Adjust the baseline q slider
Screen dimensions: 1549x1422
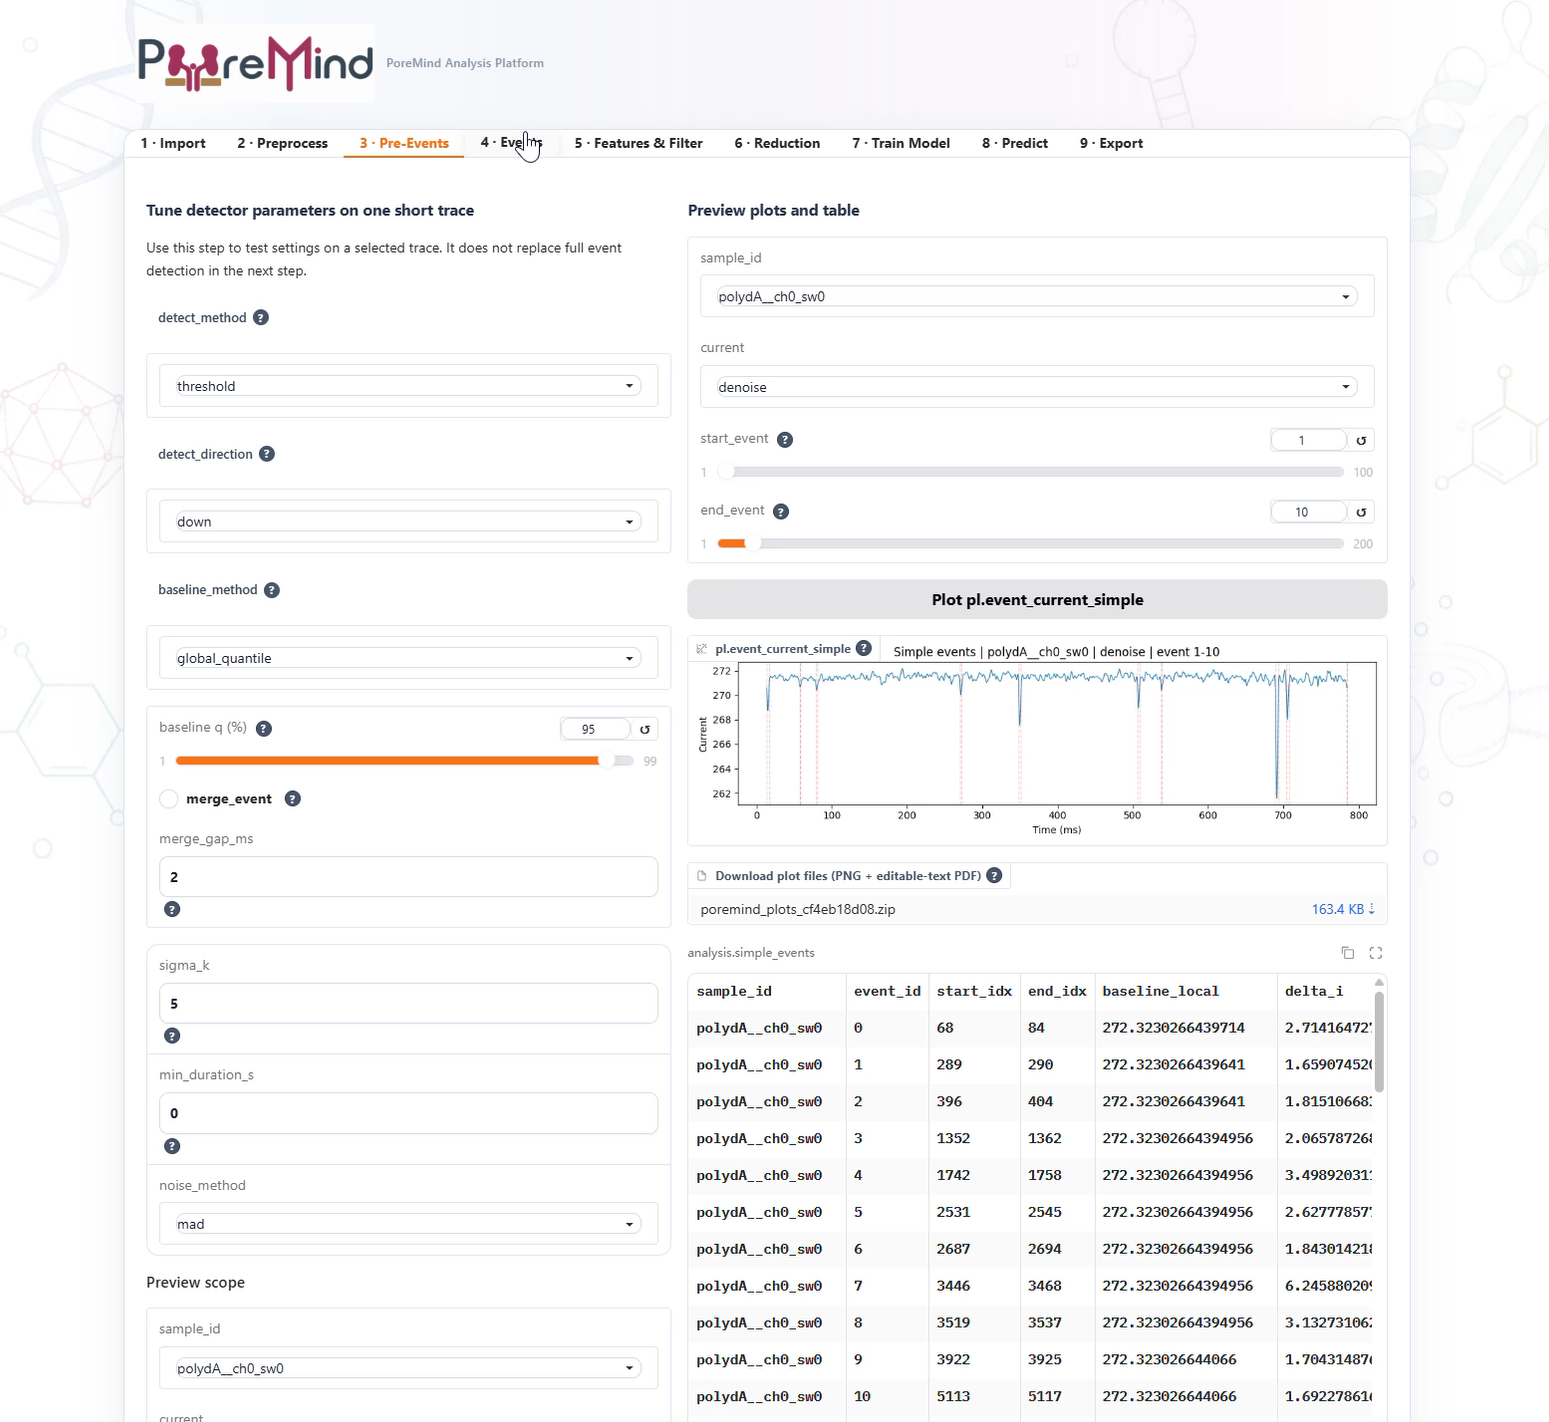(x=405, y=761)
